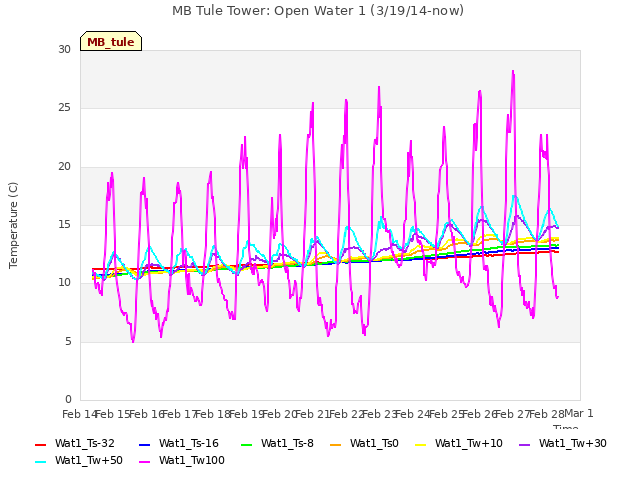Click the highest magenta peak near Feb 27

(x=513, y=71)
